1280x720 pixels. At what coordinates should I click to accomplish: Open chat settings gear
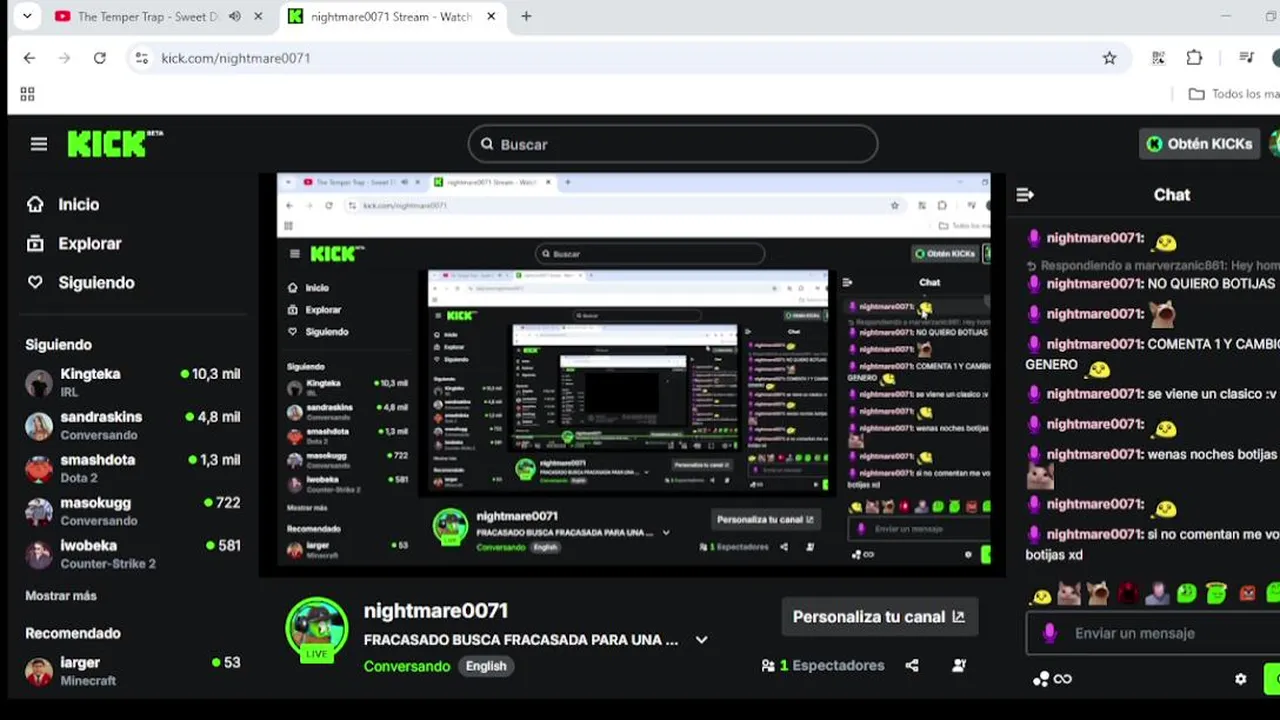point(1241,679)
